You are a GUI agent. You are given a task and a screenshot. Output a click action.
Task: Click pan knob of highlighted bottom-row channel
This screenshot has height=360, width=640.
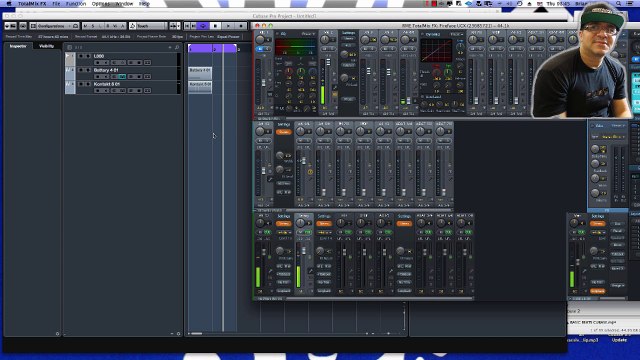(300, 223)
